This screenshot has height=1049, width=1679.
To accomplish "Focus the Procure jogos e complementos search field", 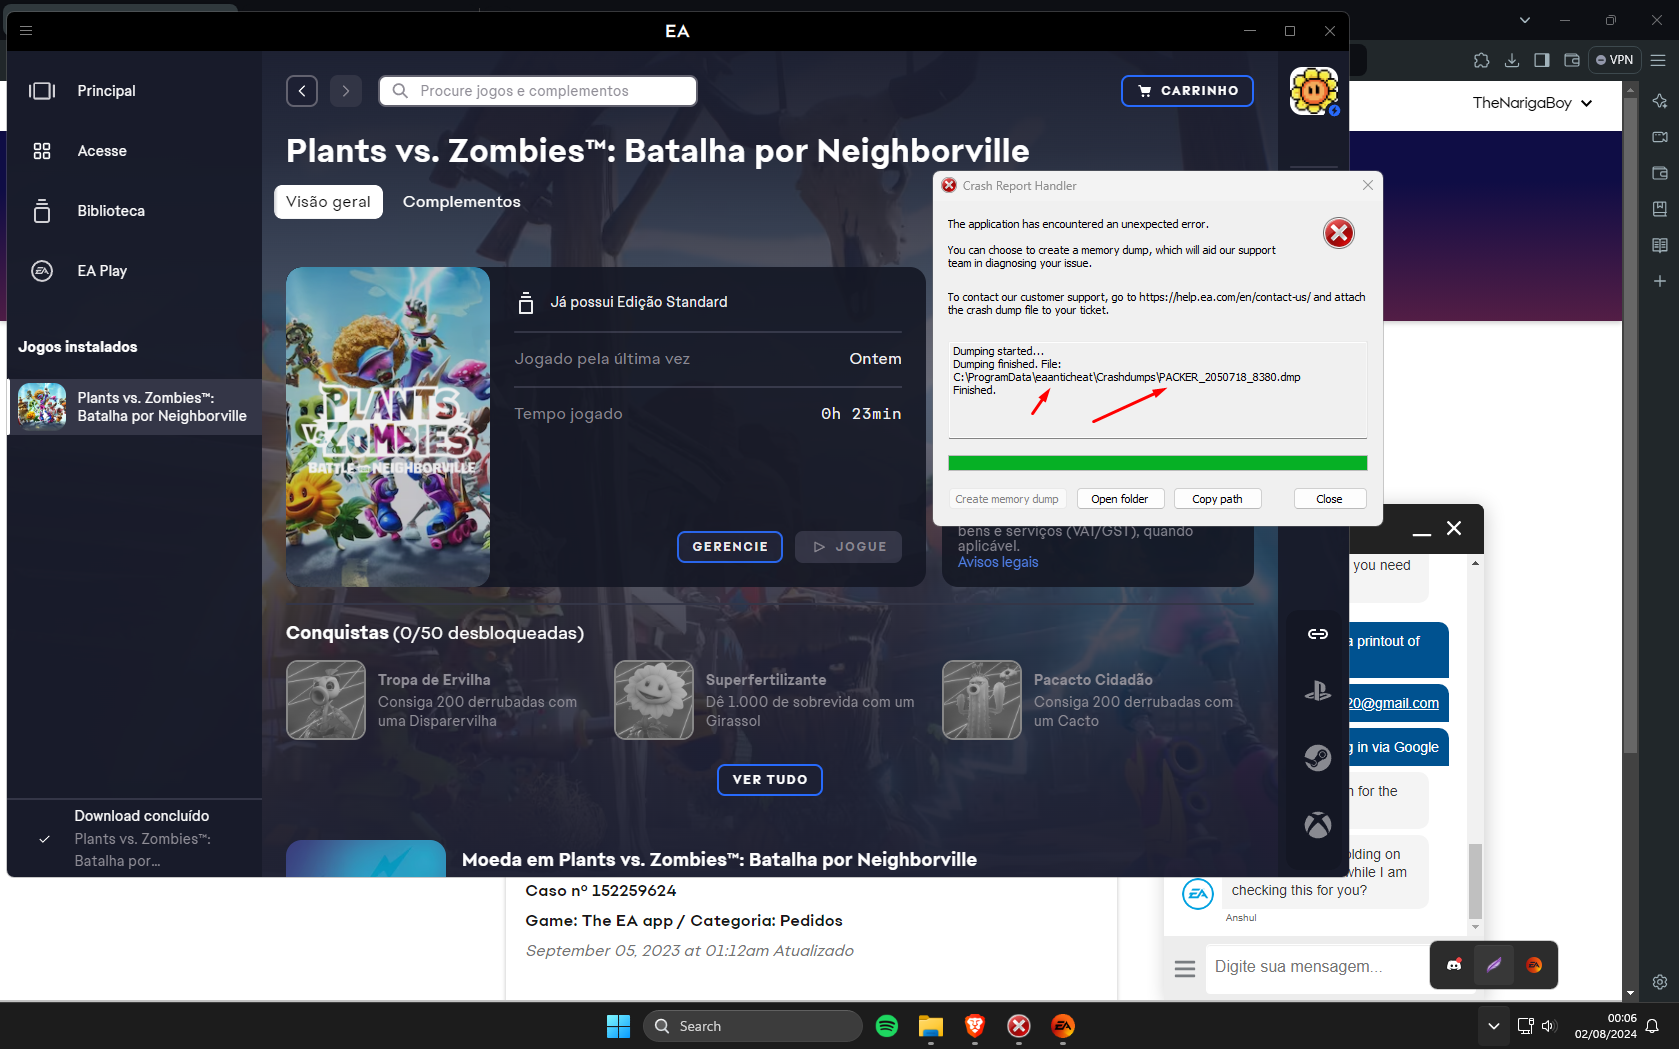I will click(538, 91).
